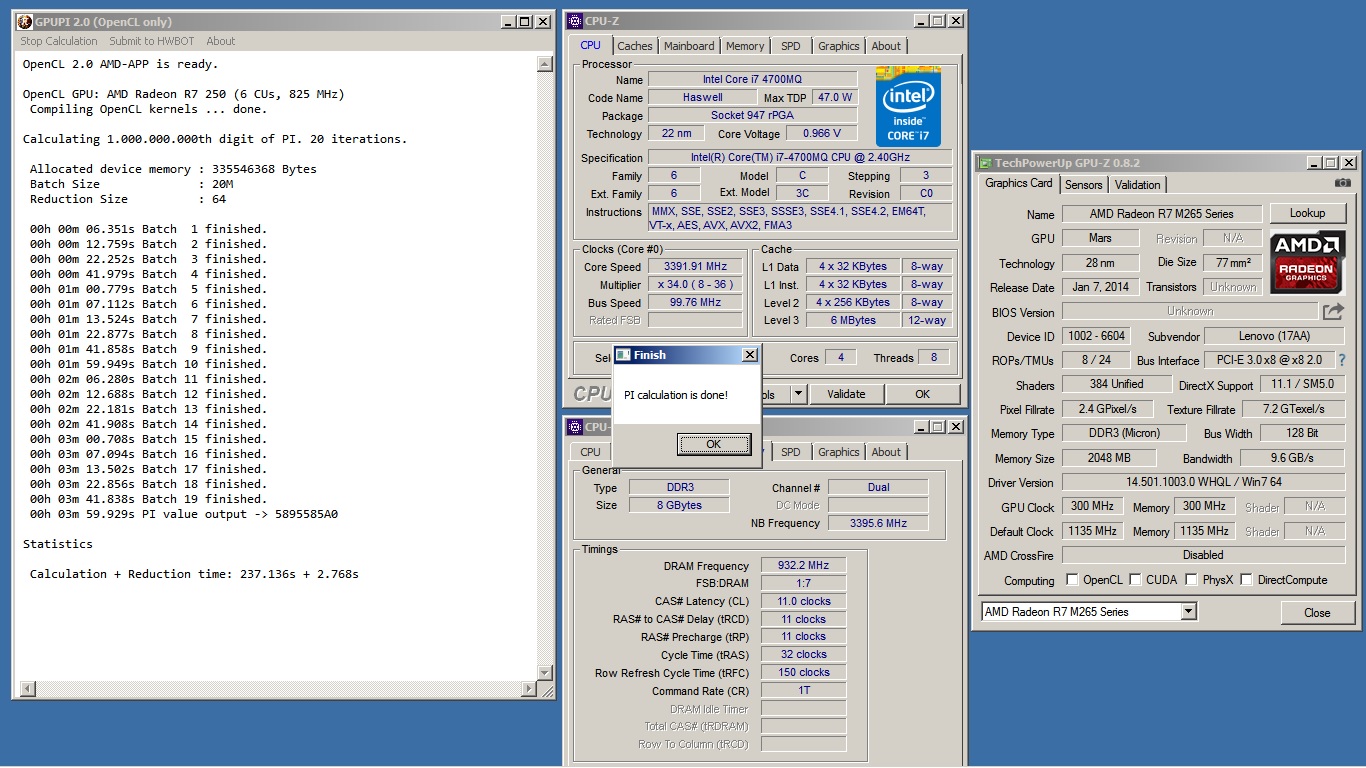
Task: Switch to the Caches tab in upper CPU-Z
Action: coord(635,46)
